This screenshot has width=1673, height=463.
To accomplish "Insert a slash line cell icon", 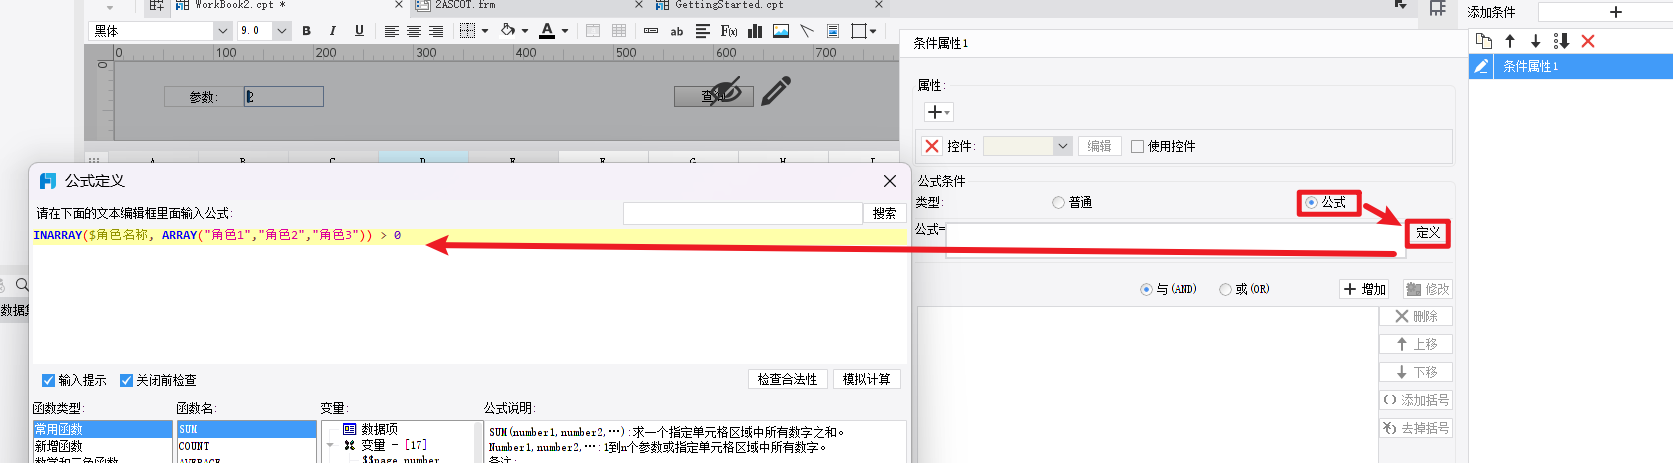I will 807,31.
